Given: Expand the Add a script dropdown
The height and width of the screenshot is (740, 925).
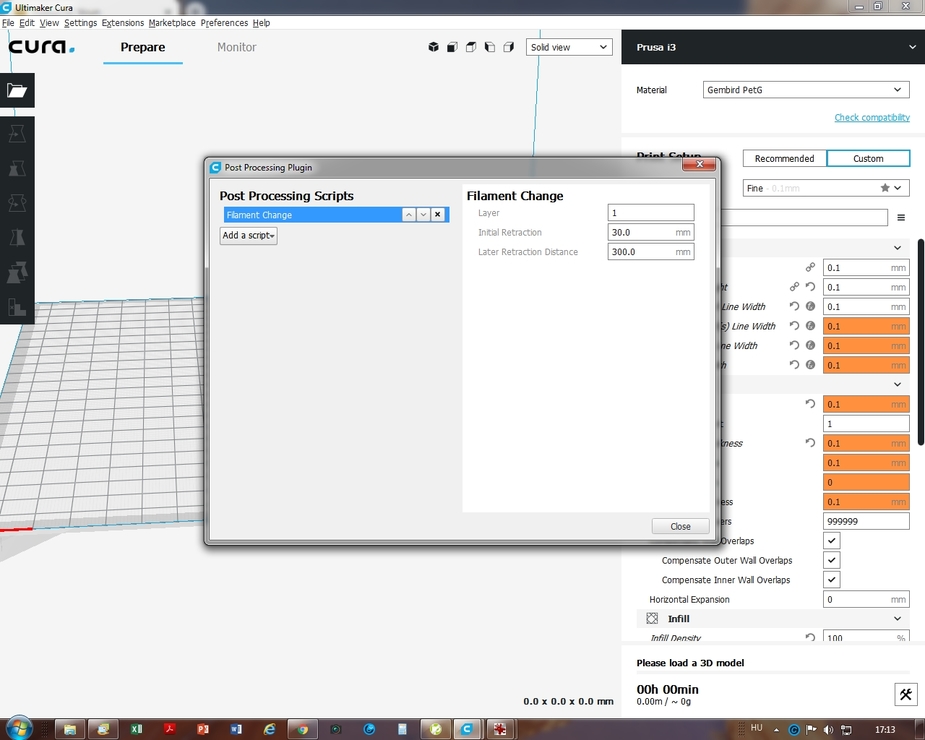Looking at the screenshot, I should [248, 236].
